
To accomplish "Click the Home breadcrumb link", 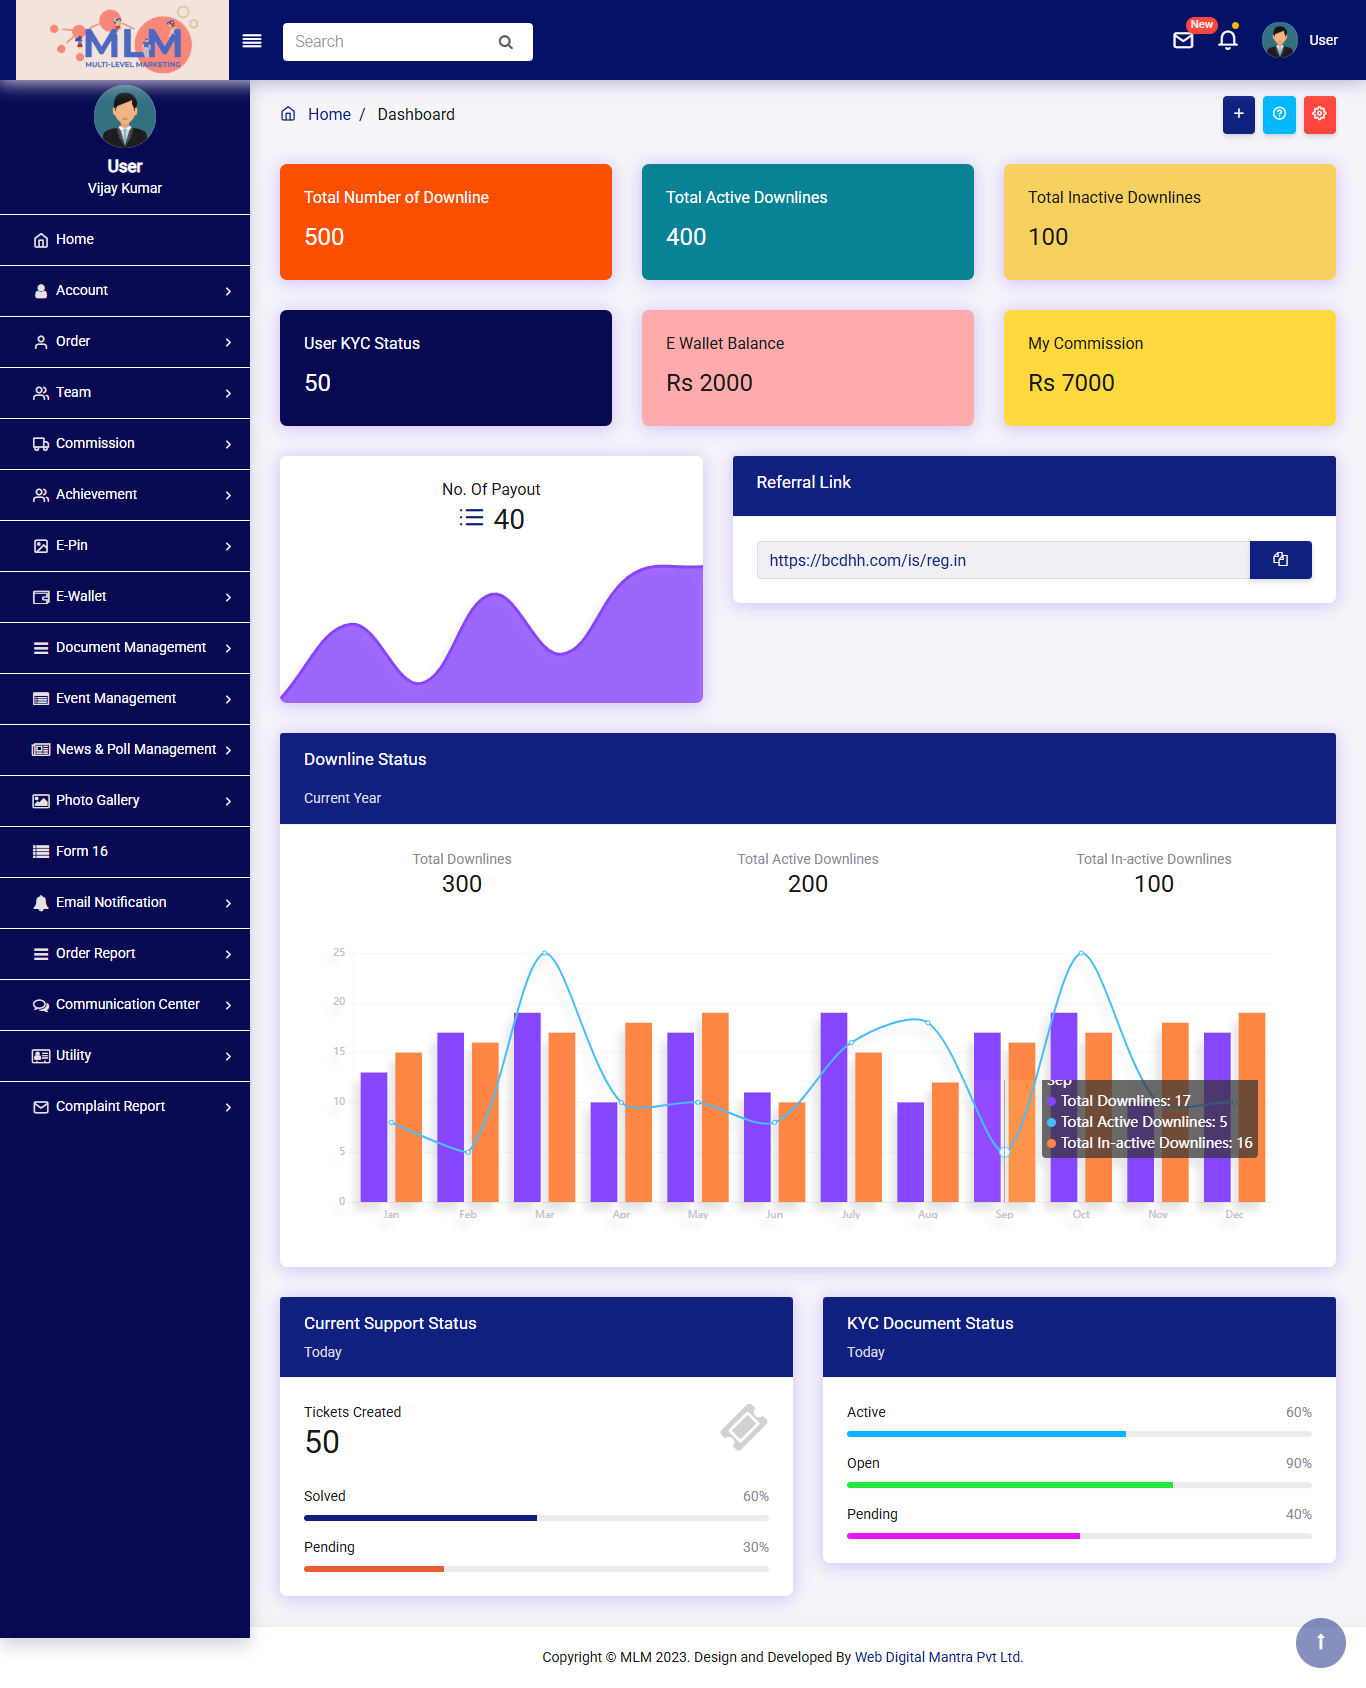I will pos(329,115).
